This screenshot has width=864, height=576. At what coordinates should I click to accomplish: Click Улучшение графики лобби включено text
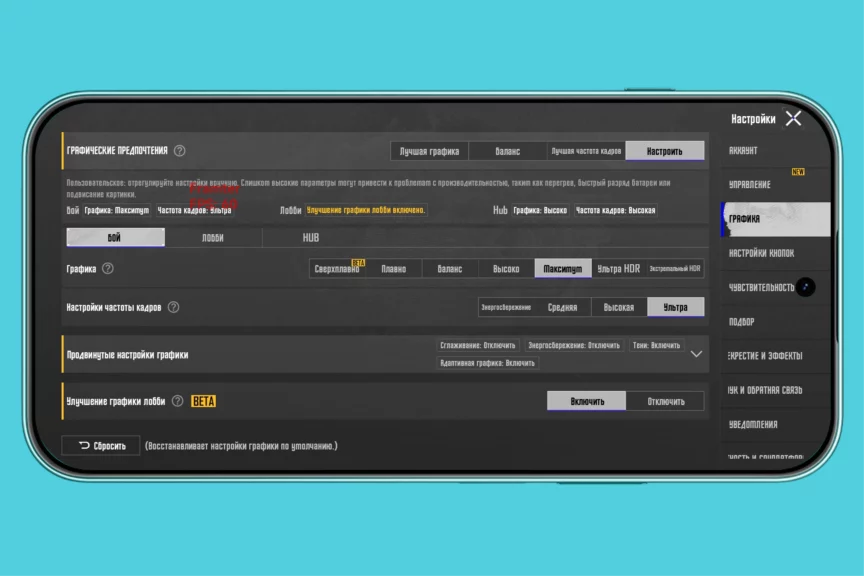tap(366, 210)
